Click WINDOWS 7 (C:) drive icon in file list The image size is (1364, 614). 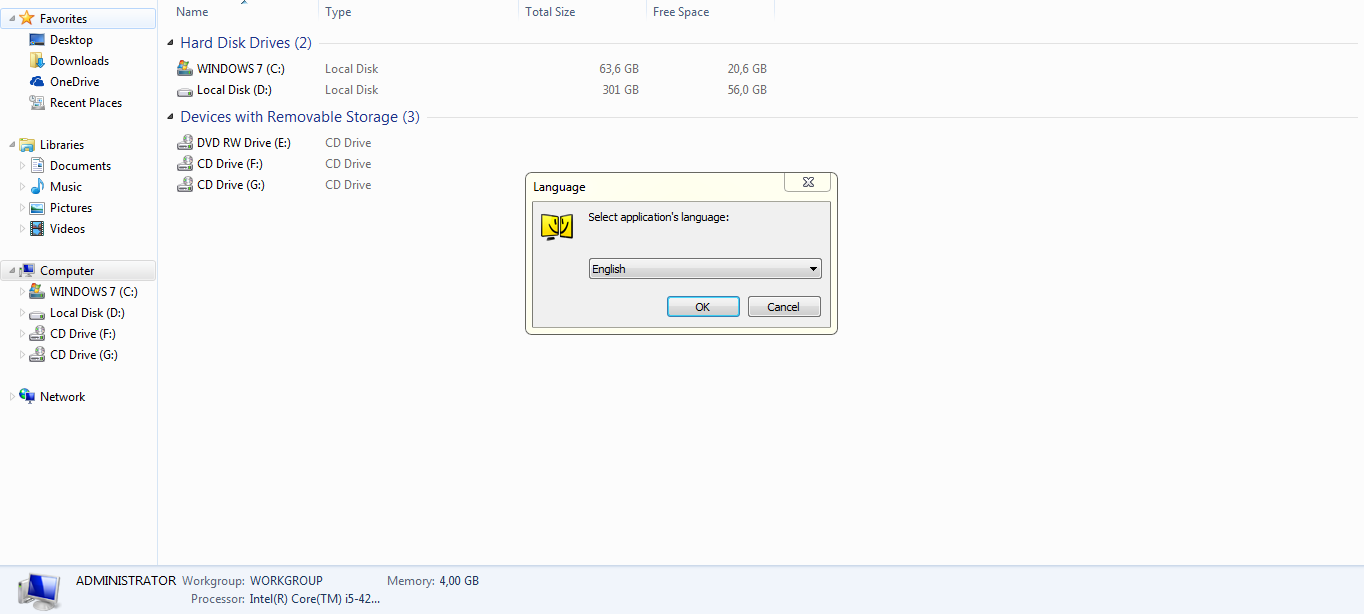coord(184,68)
